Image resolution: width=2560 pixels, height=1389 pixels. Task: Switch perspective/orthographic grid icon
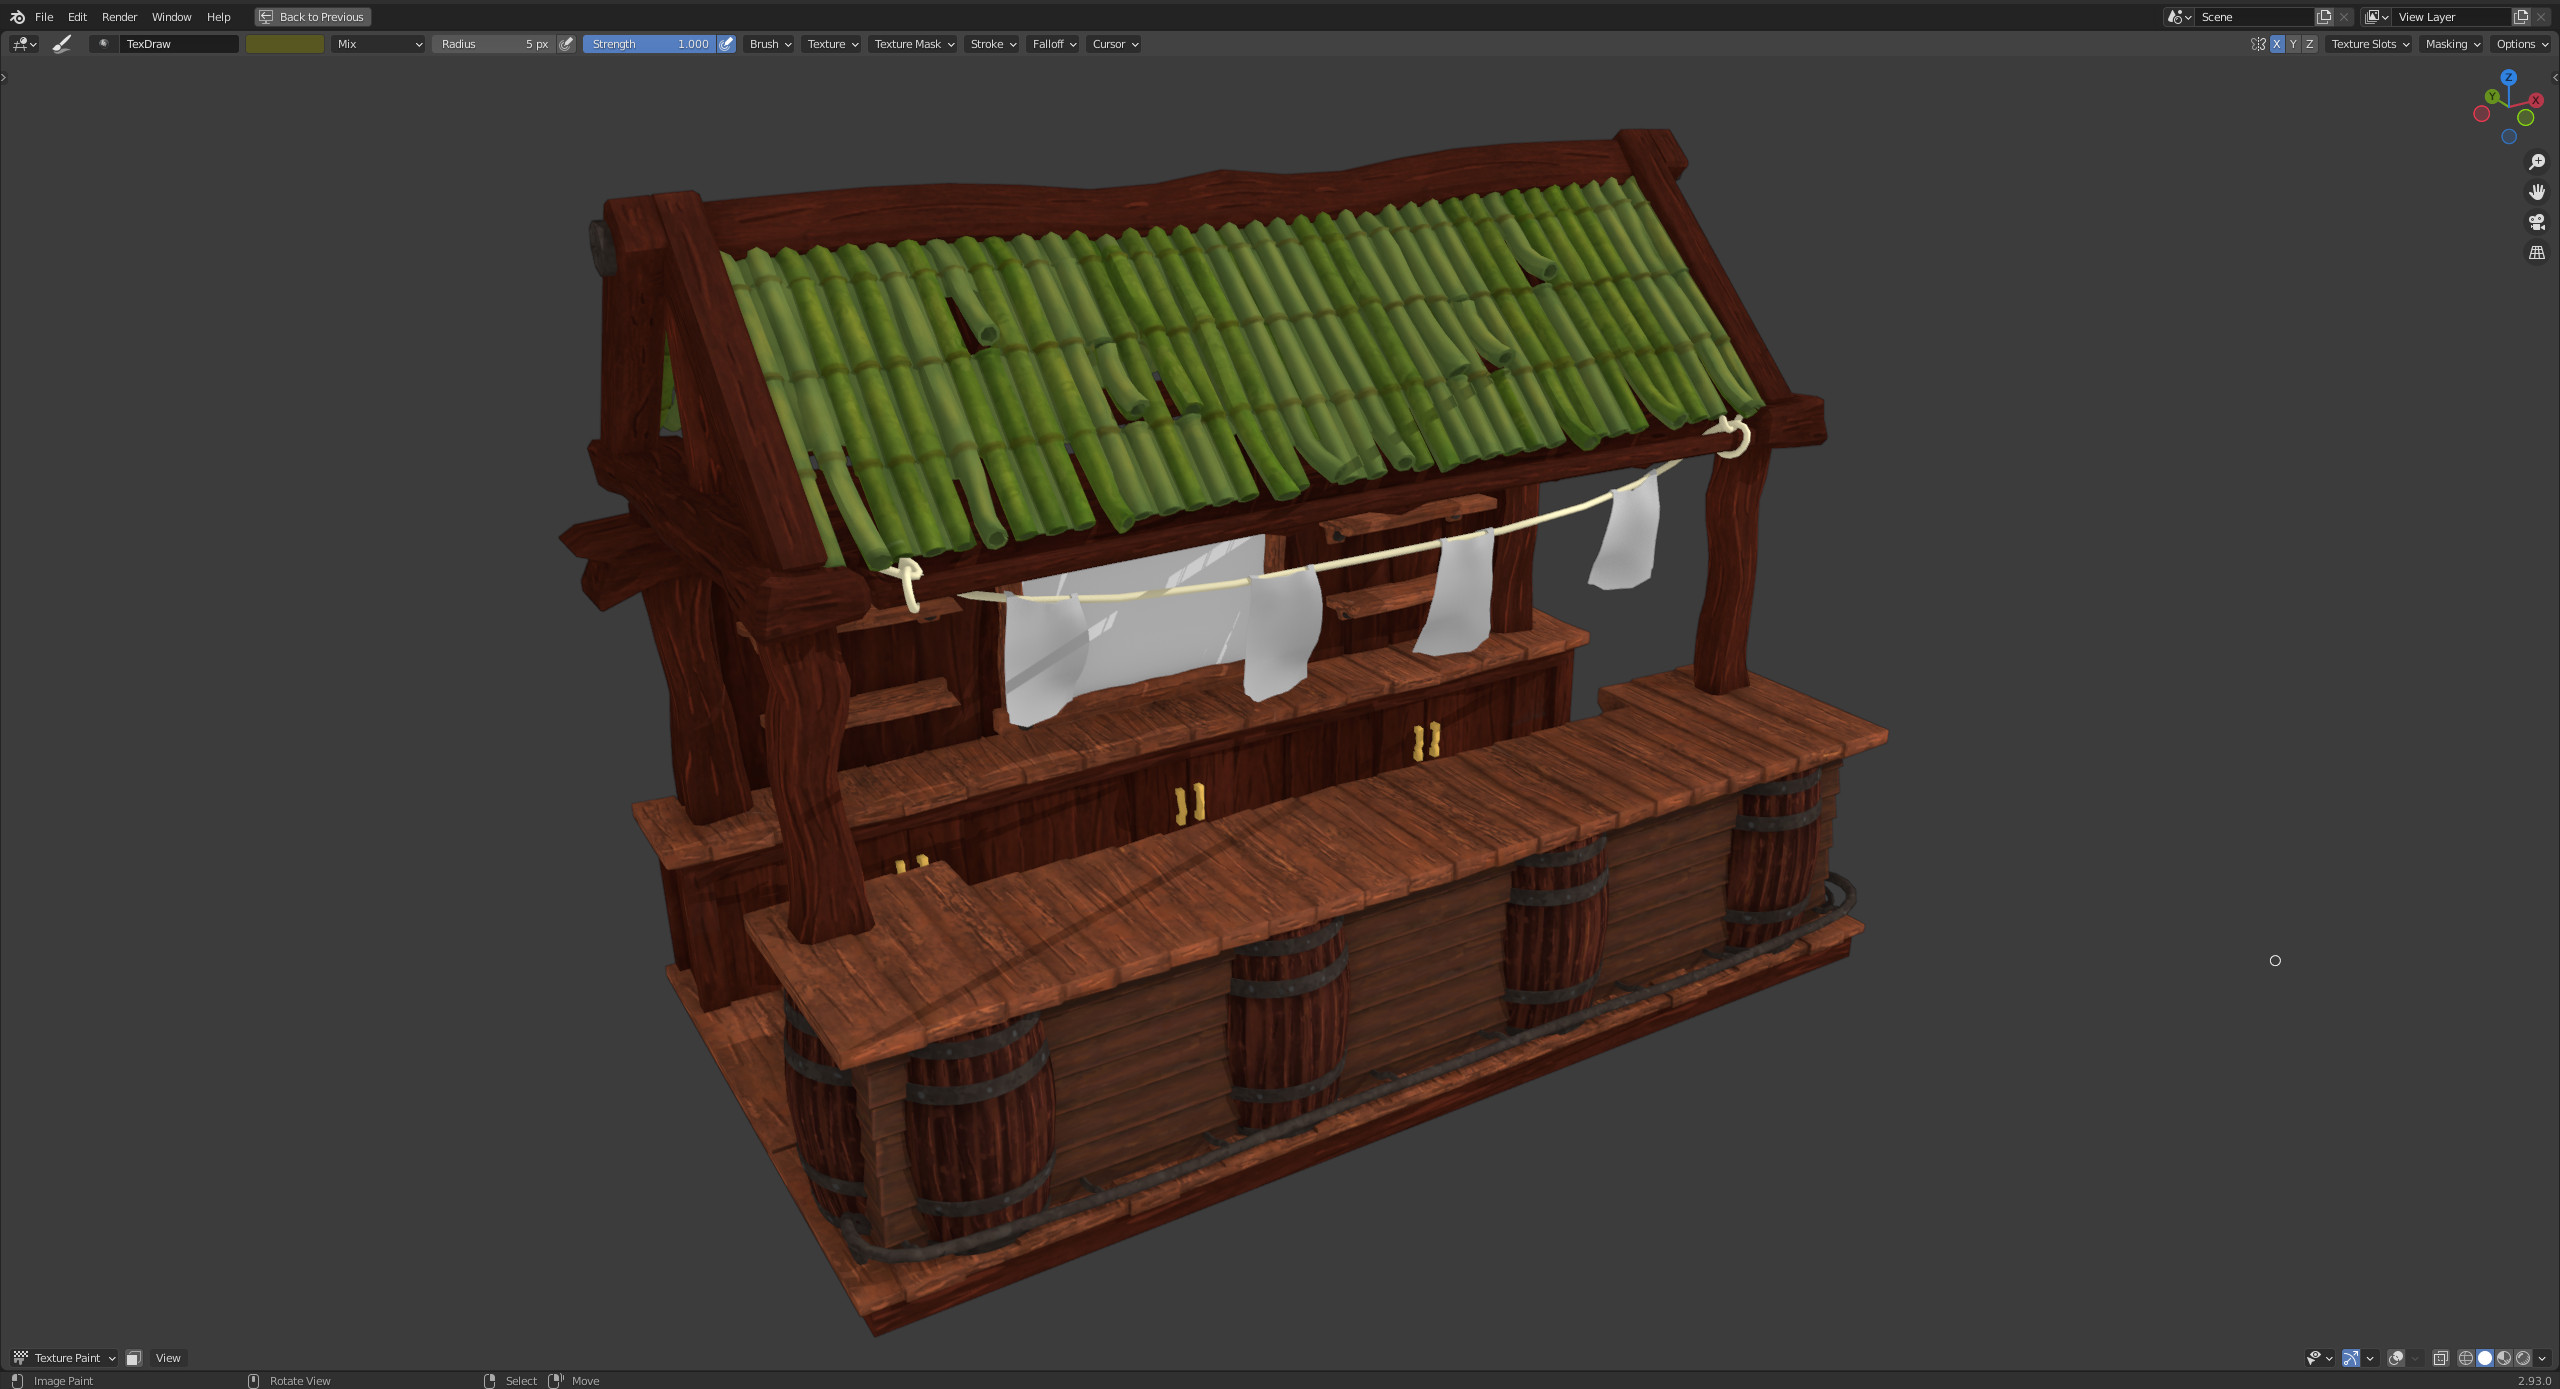click(x=2537, y=253)
